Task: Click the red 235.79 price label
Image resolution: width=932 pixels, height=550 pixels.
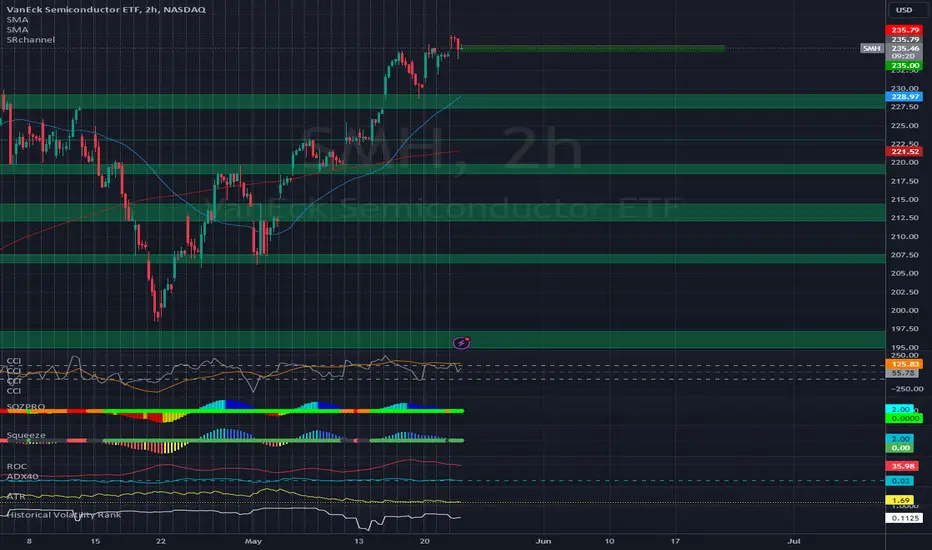Action: 905,30
